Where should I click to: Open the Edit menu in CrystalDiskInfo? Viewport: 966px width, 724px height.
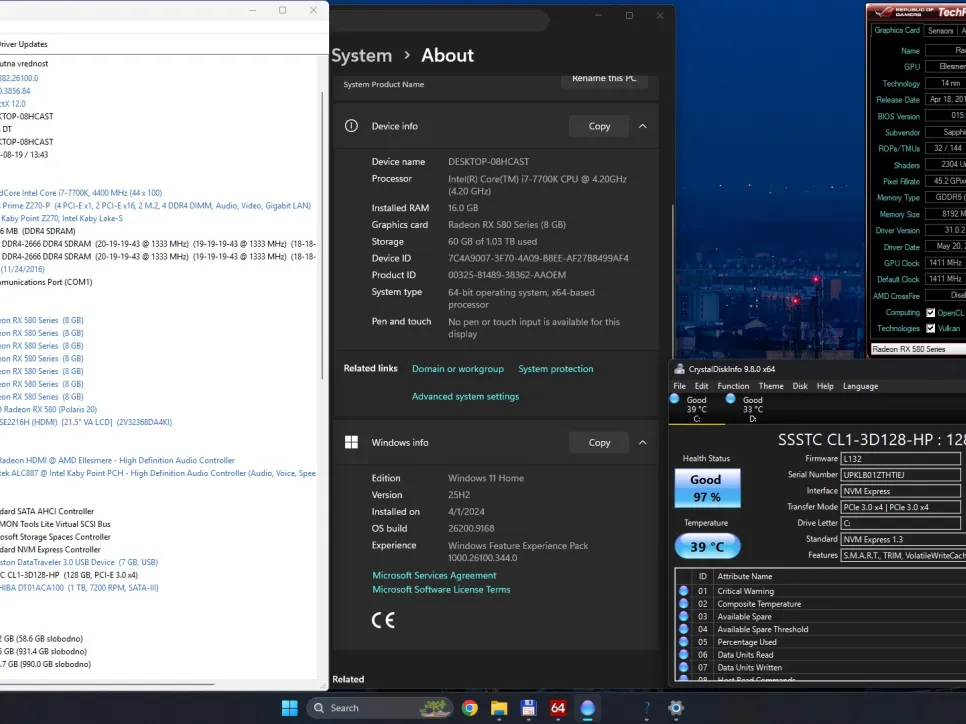pos(702,386)
